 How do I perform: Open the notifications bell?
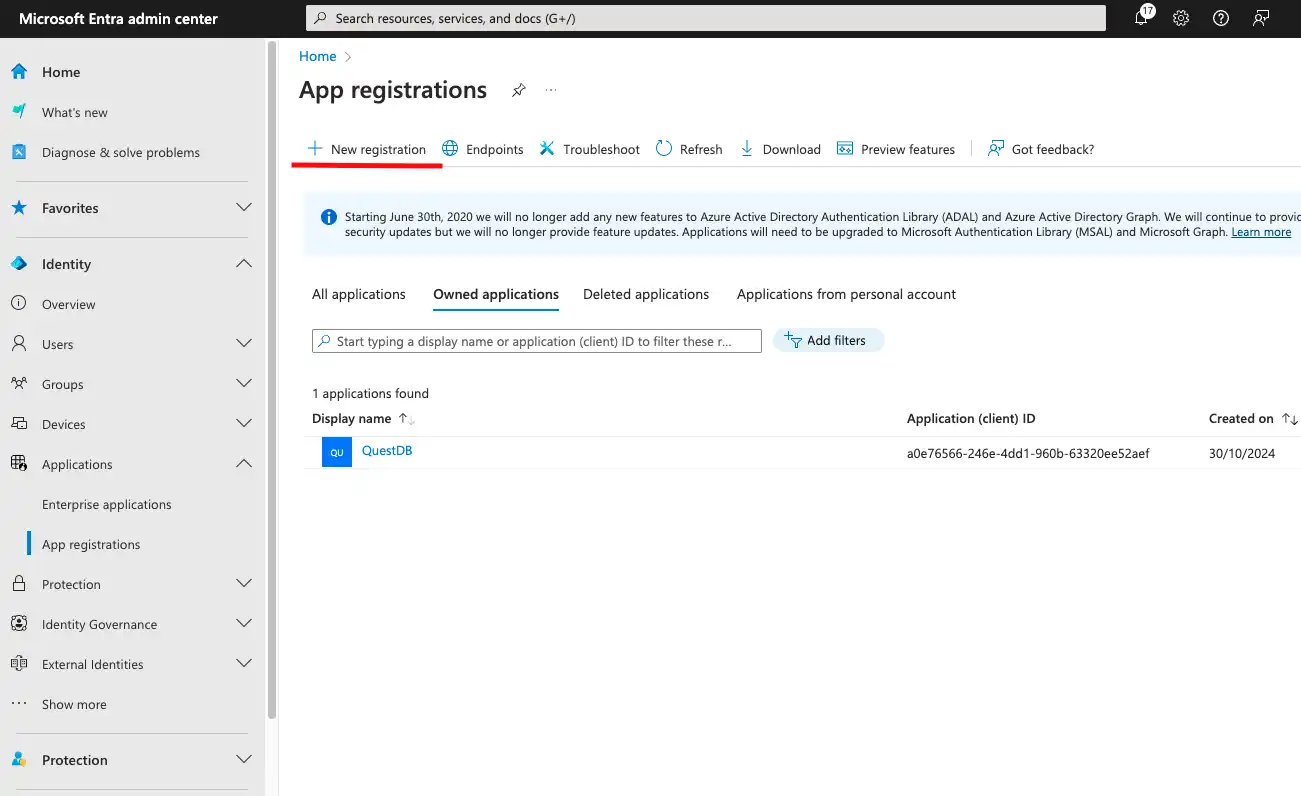click(x=1141, y=17)
